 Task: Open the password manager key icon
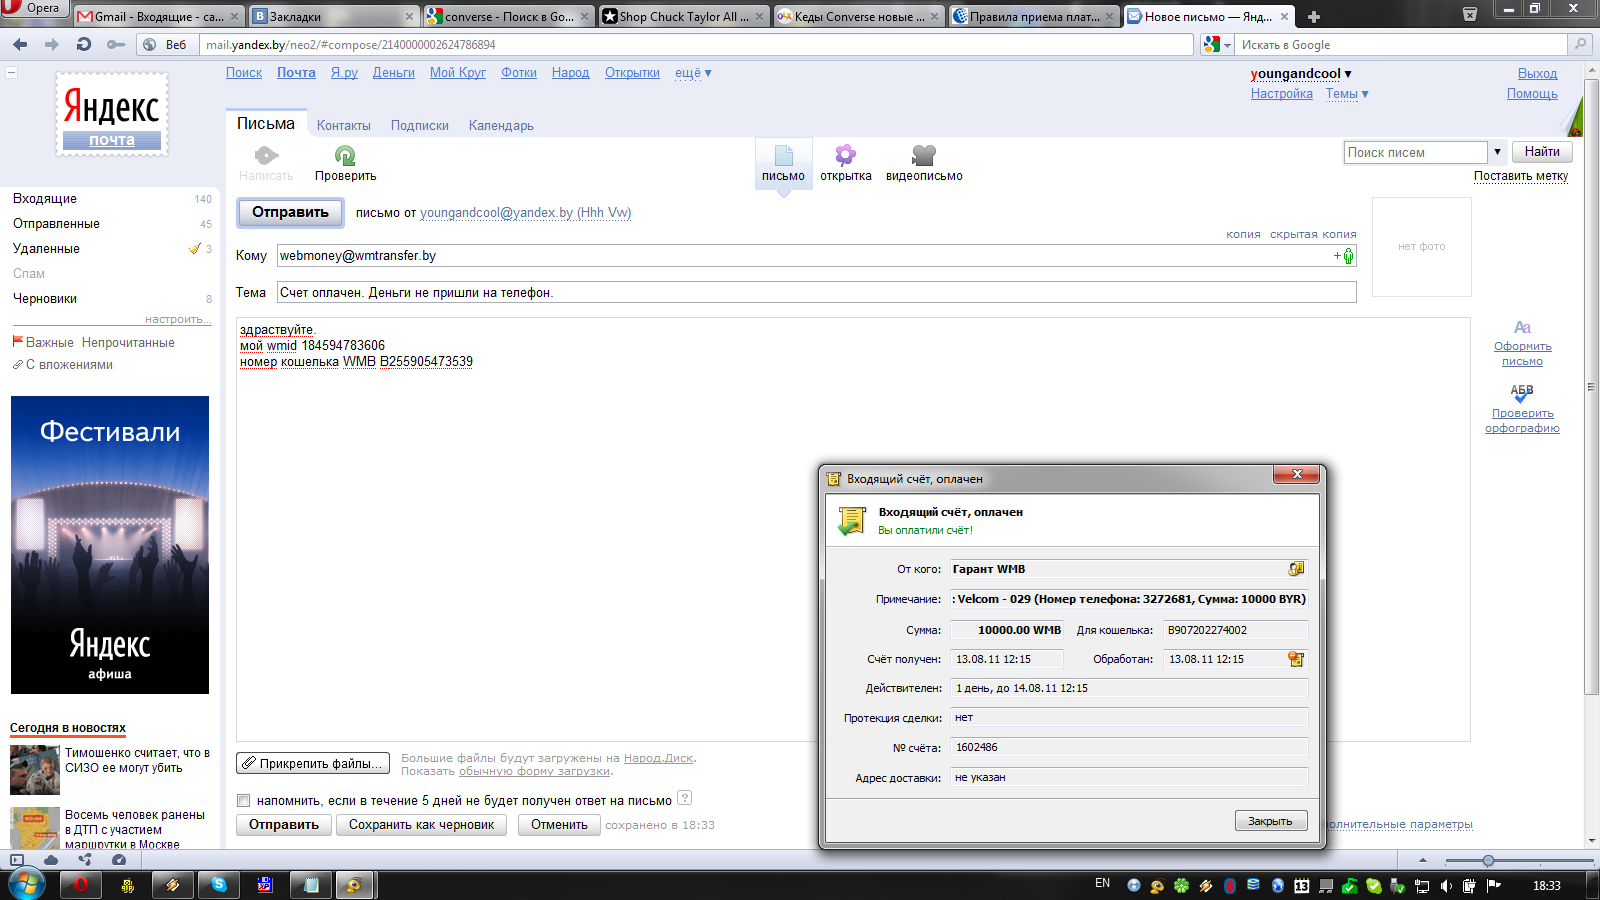pos(116,44)
